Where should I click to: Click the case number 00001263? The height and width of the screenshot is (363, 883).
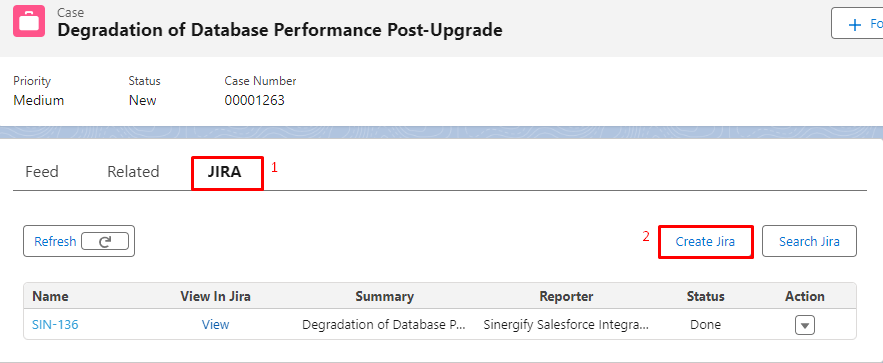tap(255, 101)
